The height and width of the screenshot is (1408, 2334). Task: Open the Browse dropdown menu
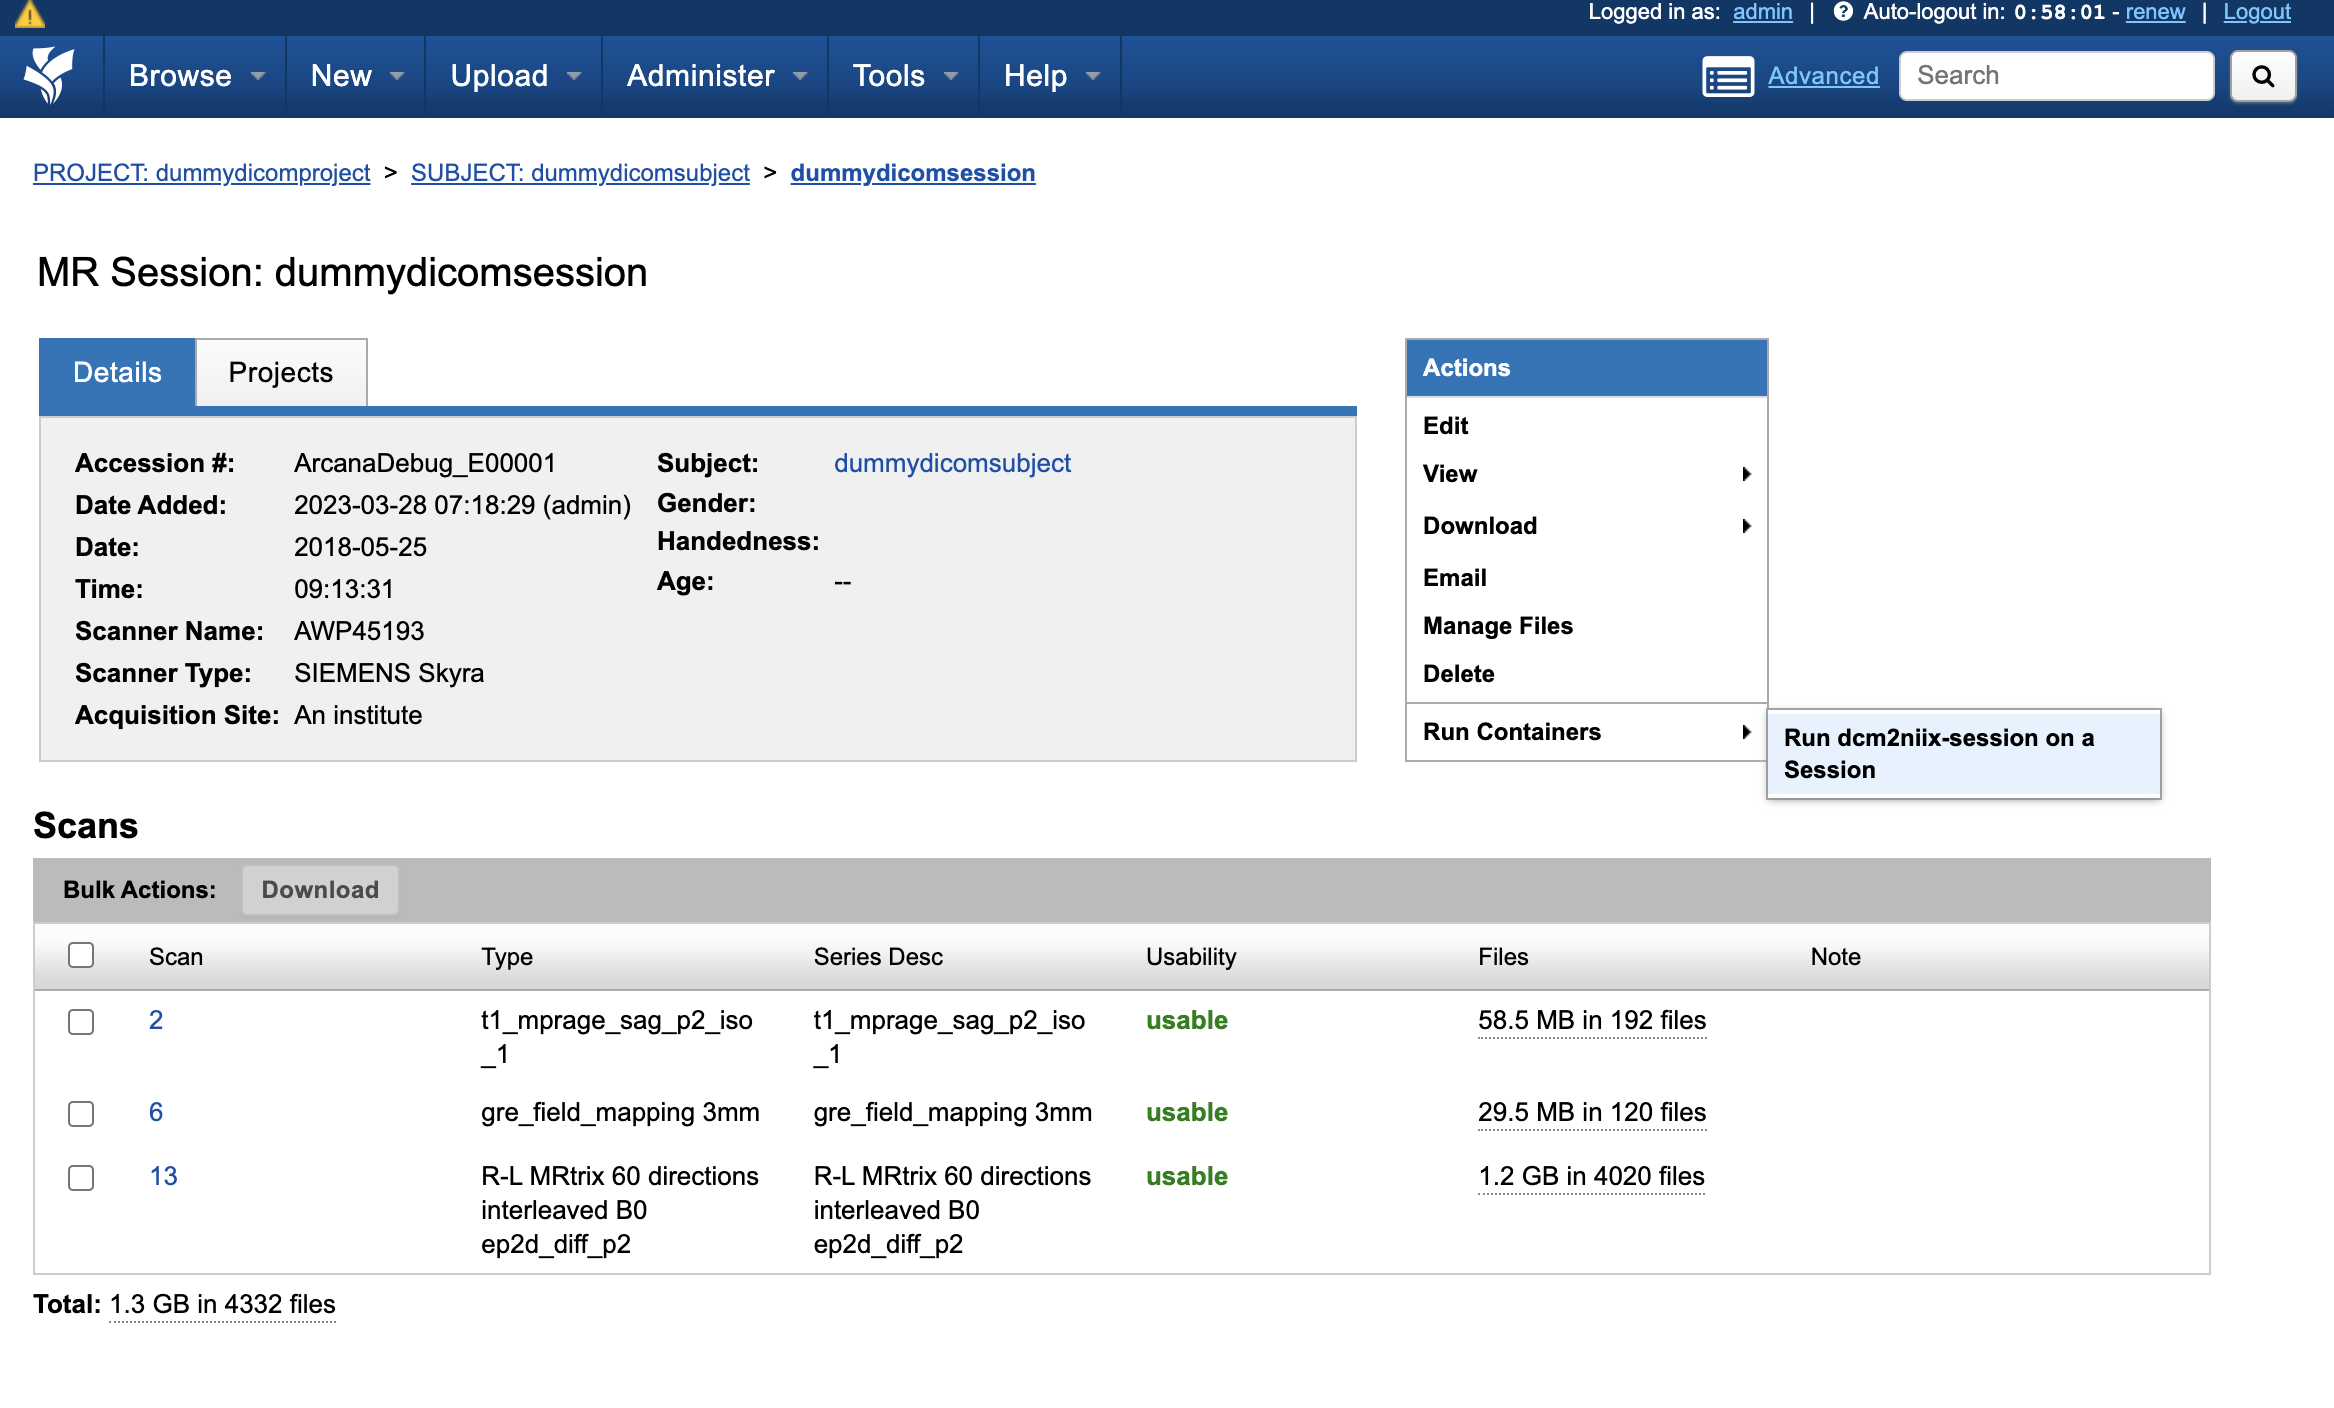(196, 76)
